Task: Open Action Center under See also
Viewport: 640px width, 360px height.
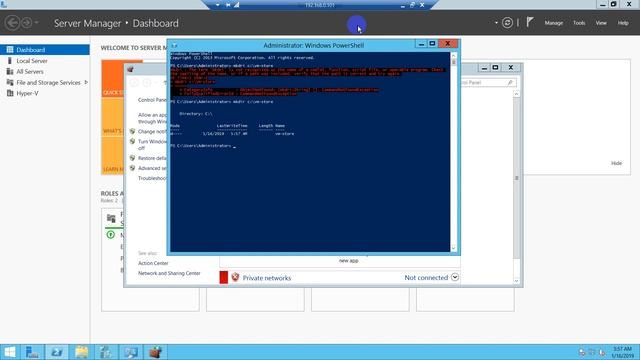Action: [x=153, y=263]
